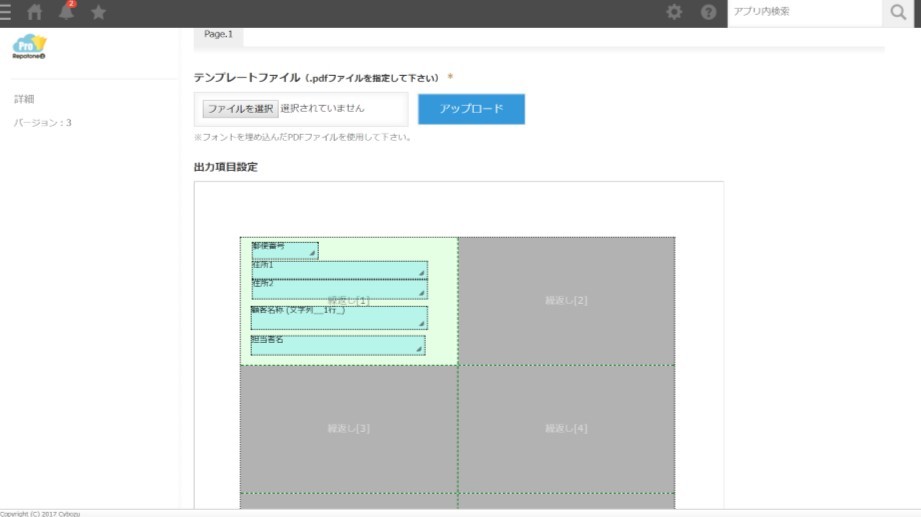Click the ファイルを選択 button

tap(240, 109)
